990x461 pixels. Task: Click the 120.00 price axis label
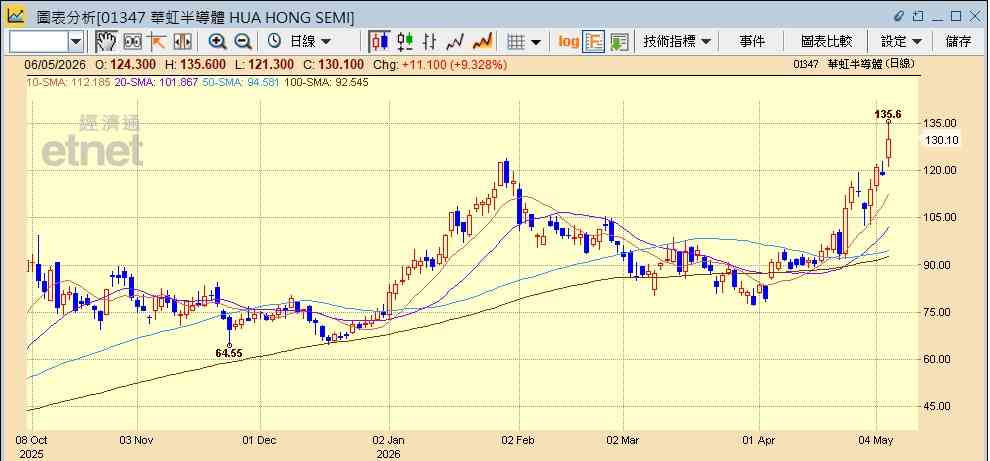940,170
